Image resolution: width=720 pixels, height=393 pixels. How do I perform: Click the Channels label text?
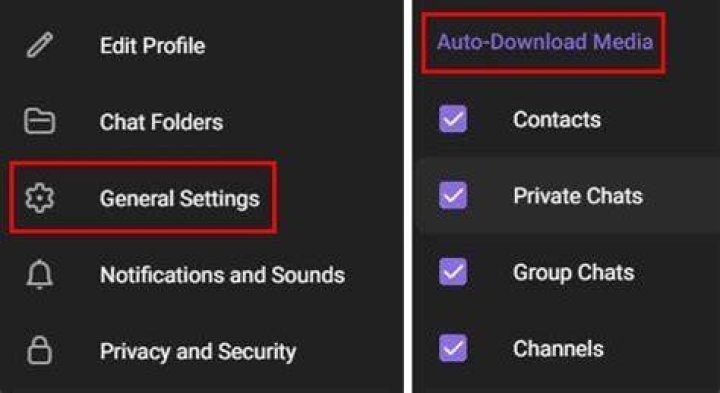pos(558,348)
